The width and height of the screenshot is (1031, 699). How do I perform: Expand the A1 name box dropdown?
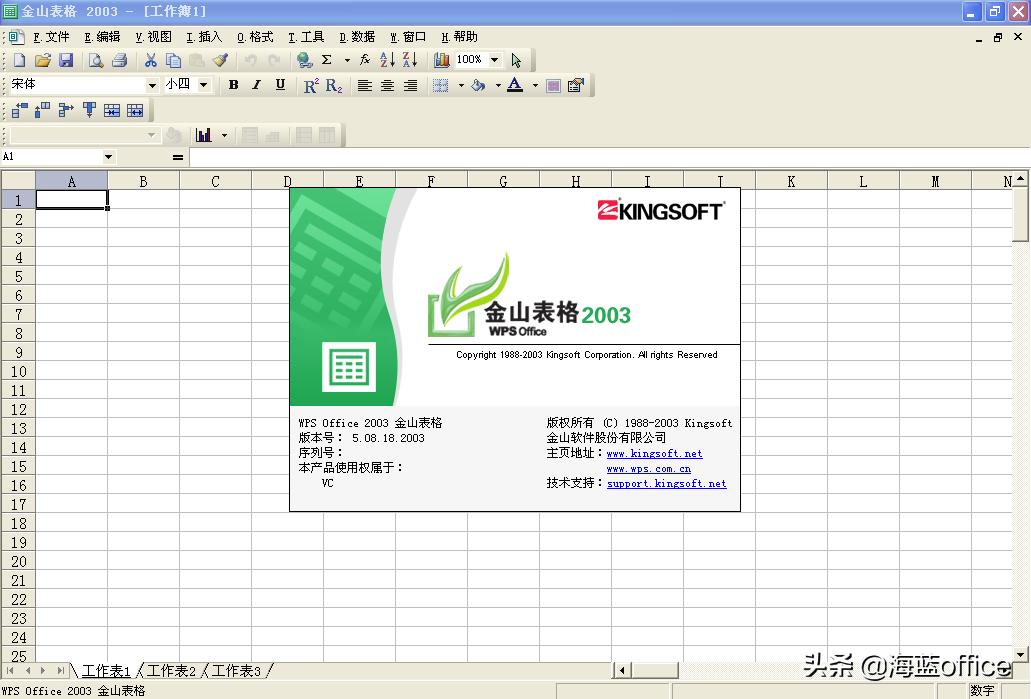pyautogui.click(x=108, y=157)
